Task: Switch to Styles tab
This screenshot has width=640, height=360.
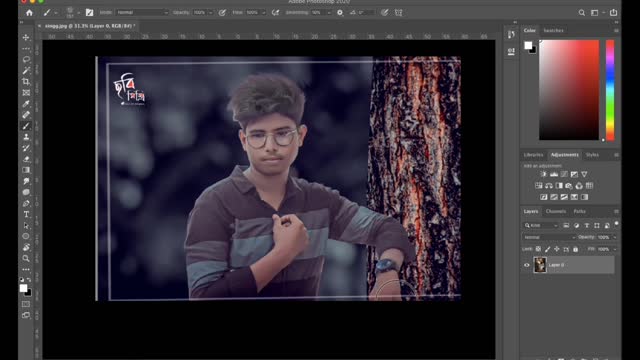Action: point(592,155)
